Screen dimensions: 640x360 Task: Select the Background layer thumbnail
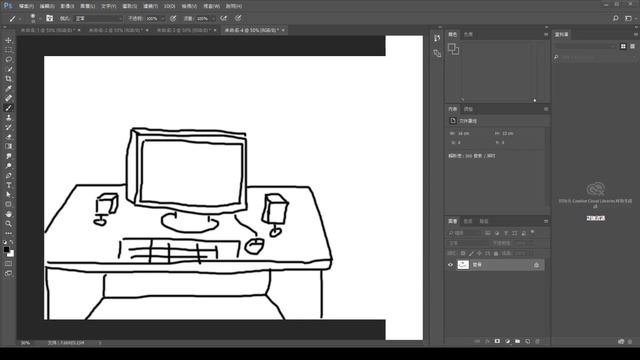click(463, 265)
